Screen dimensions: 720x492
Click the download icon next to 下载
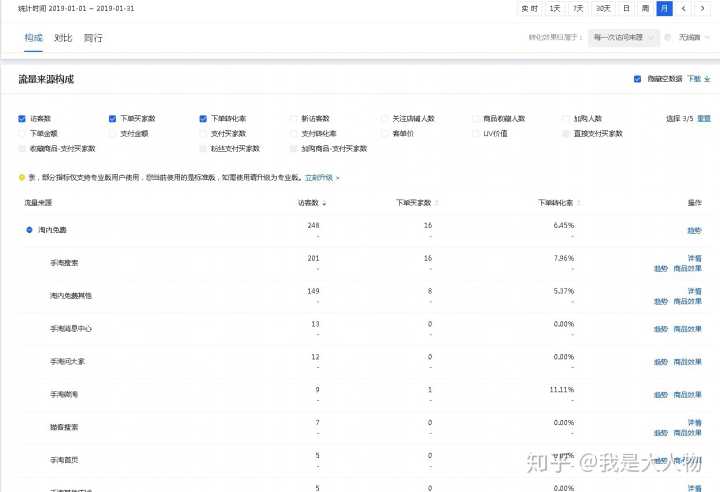(x=708, y=78)
